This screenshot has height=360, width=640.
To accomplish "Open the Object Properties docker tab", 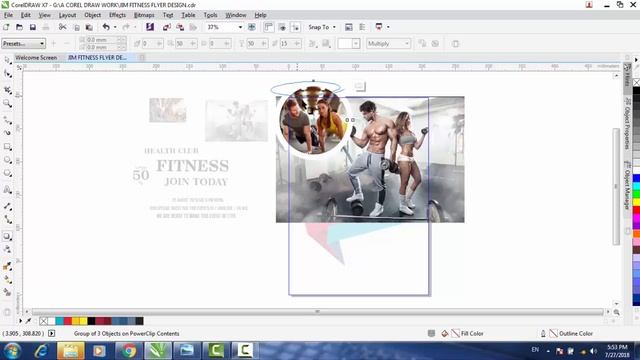I will pyautogui.click(x=627, y=123).
